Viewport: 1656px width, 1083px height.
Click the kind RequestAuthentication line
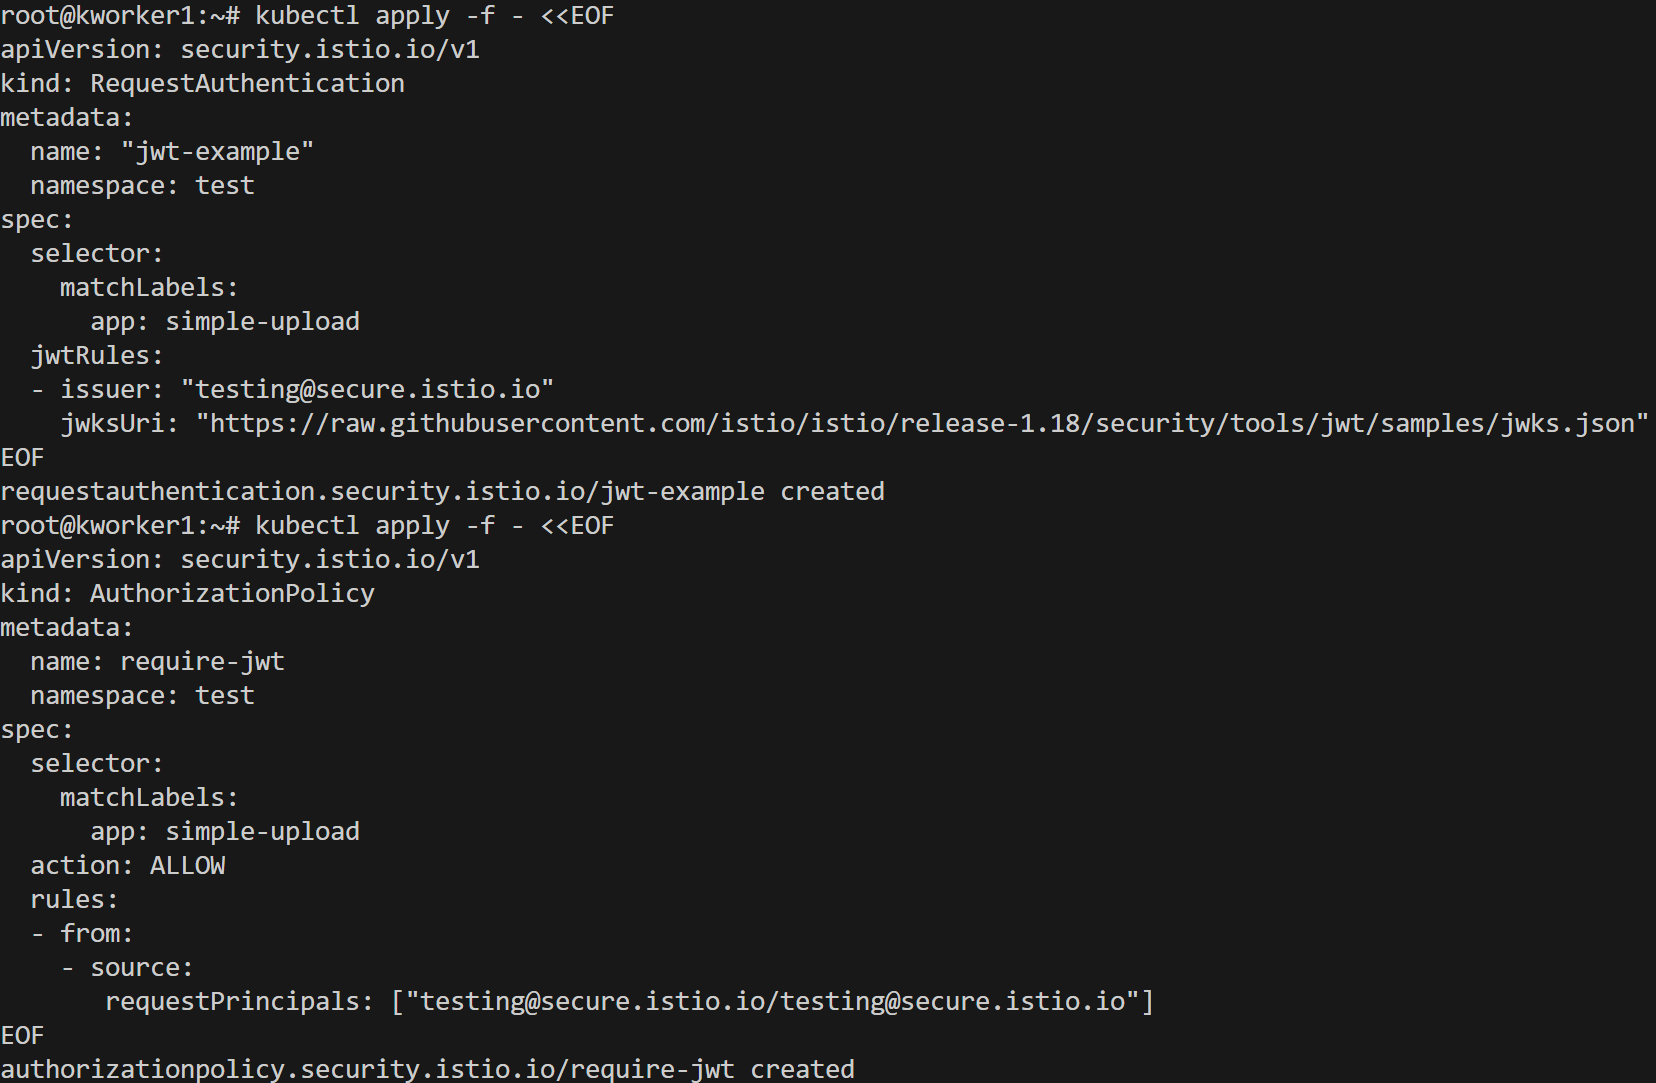tap(202, 84)
